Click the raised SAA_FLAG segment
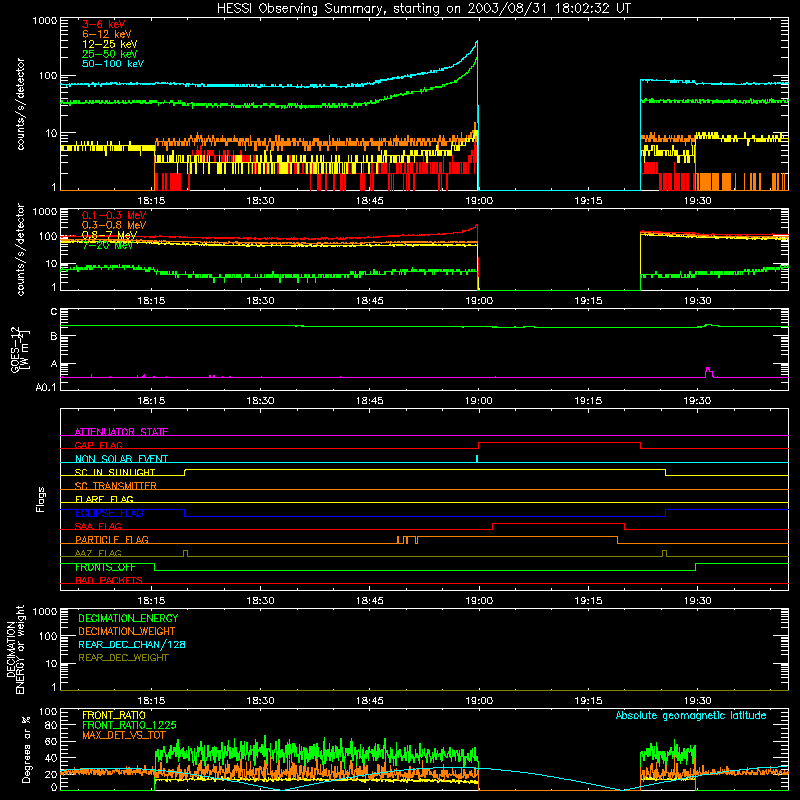 coord(559,524)
